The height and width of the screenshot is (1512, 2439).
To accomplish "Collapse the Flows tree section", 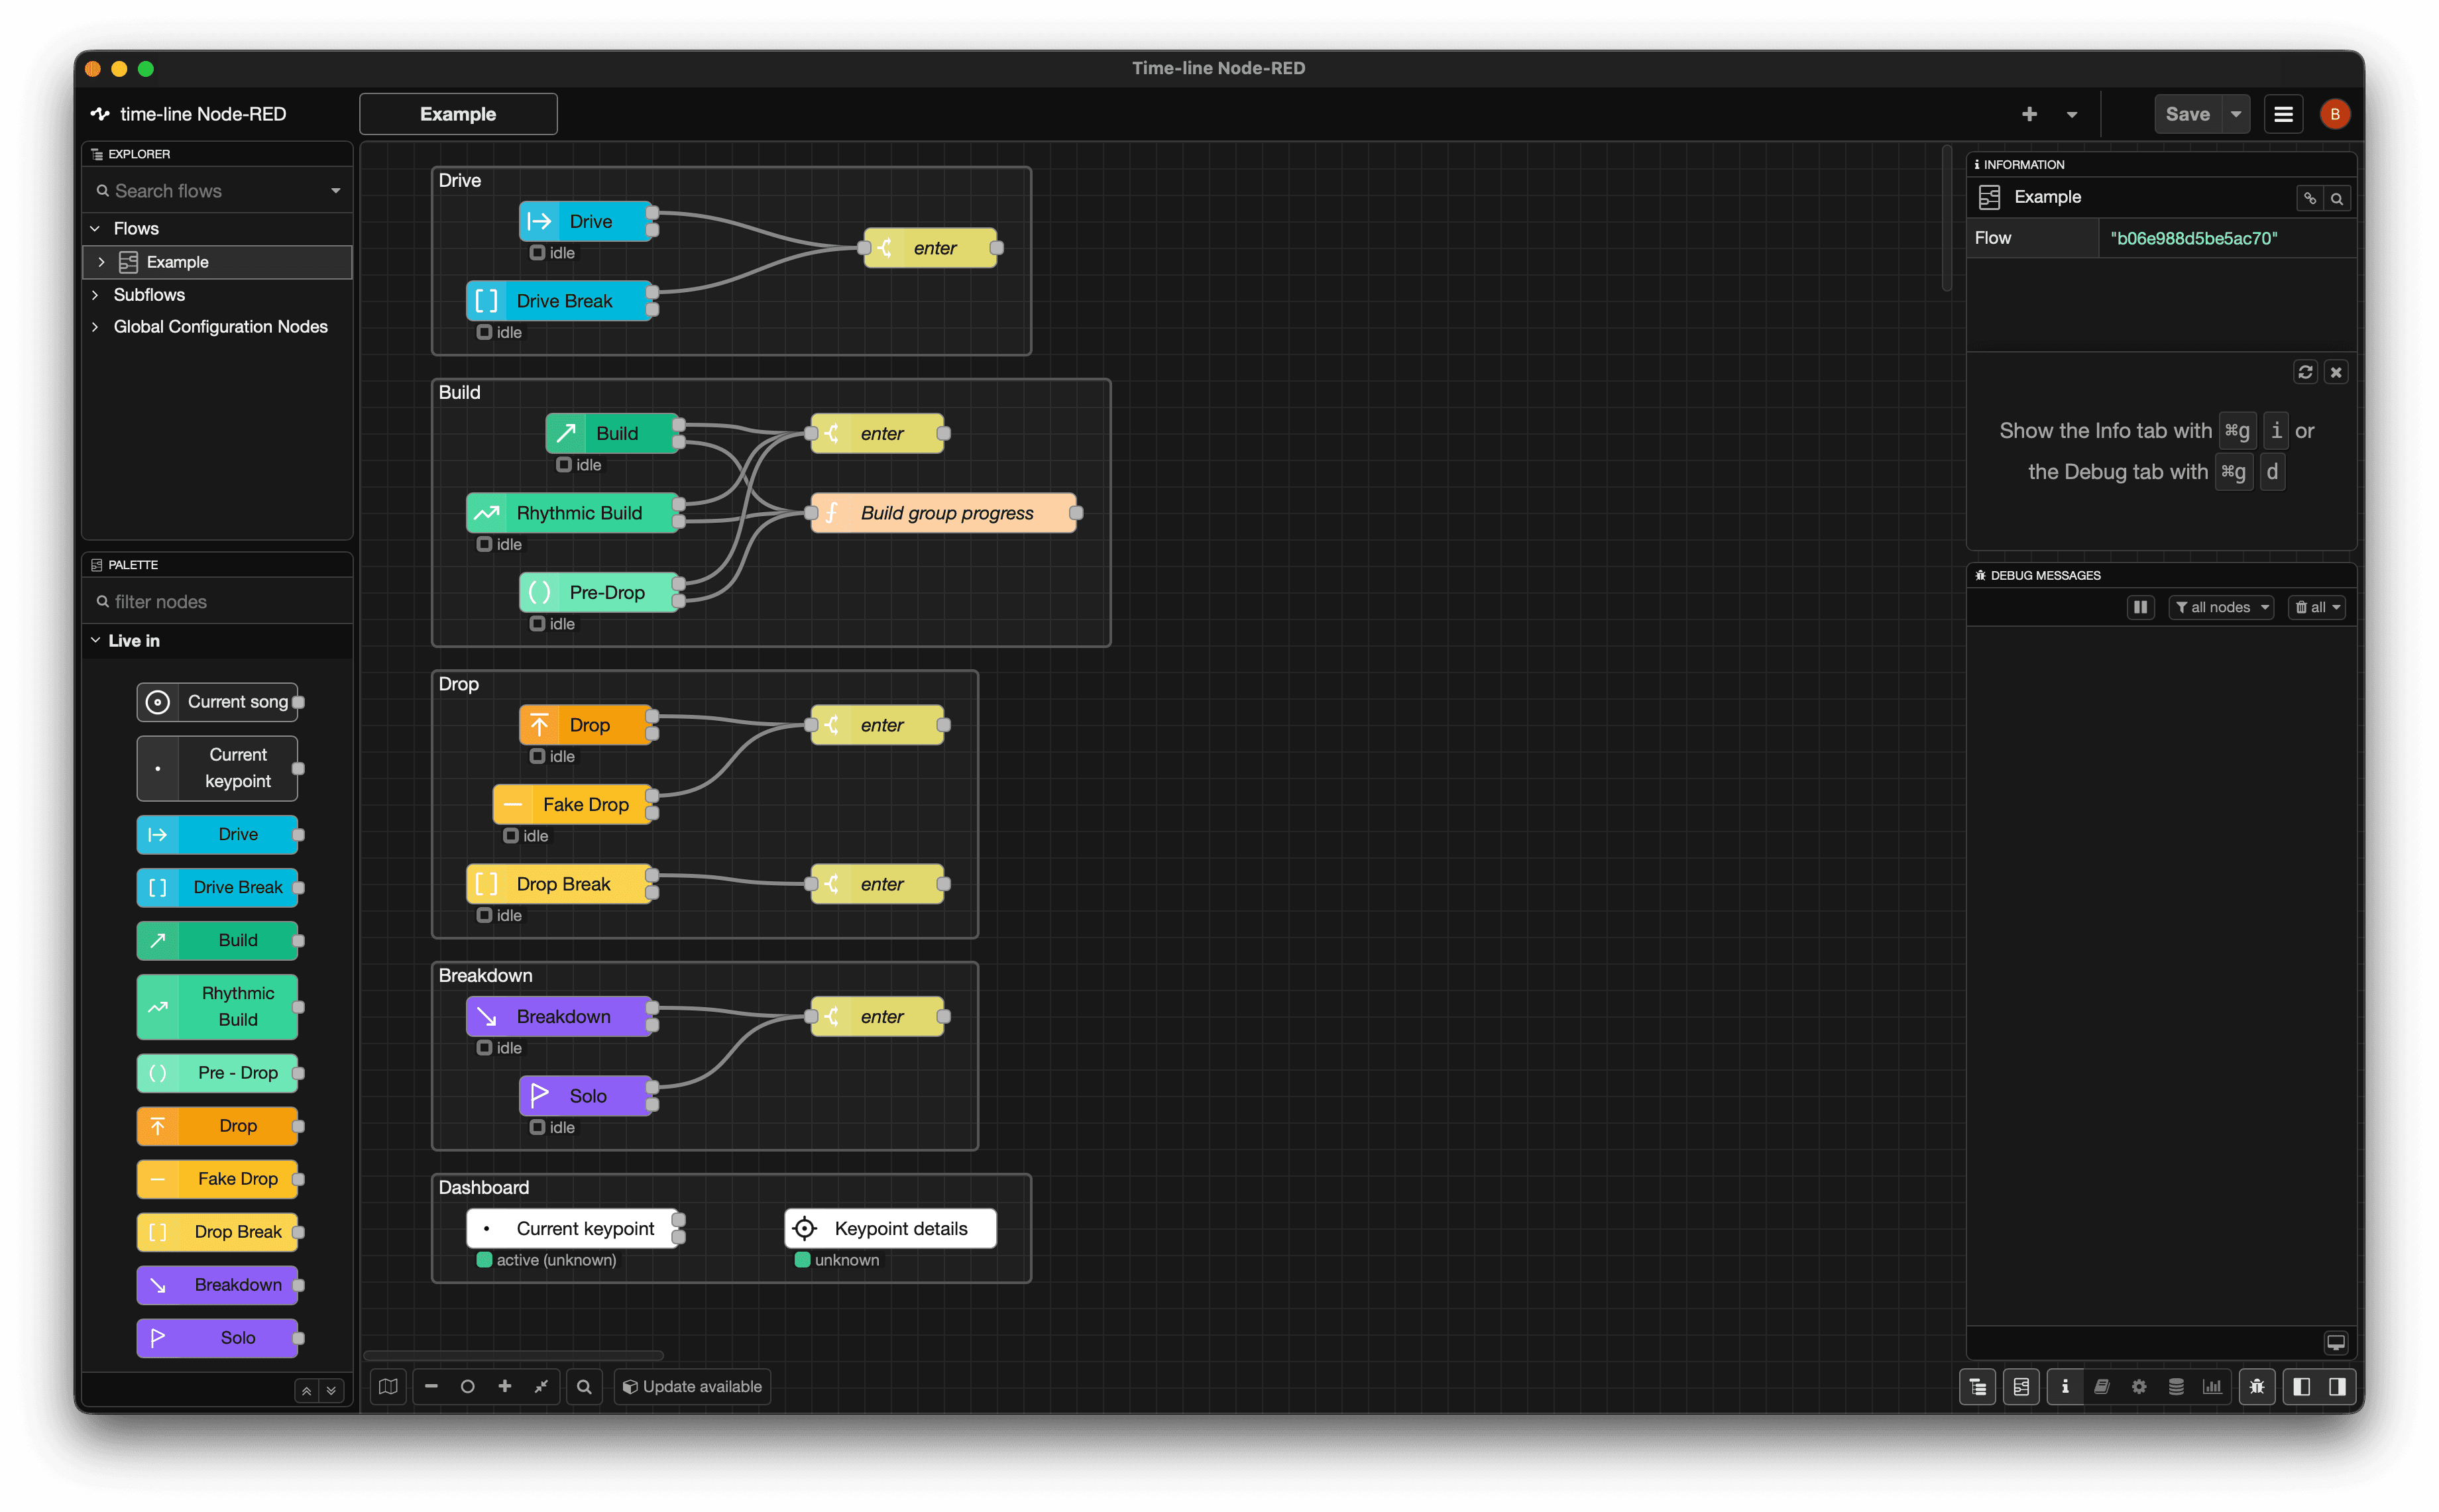I will (95, 229).
